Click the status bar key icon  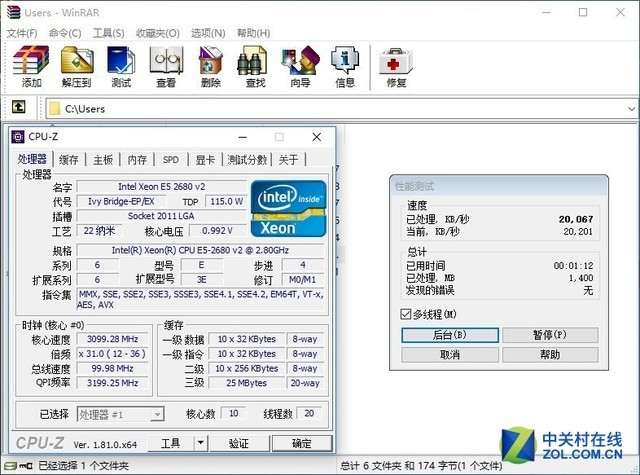pyautogui.click(x=26, y=466)
